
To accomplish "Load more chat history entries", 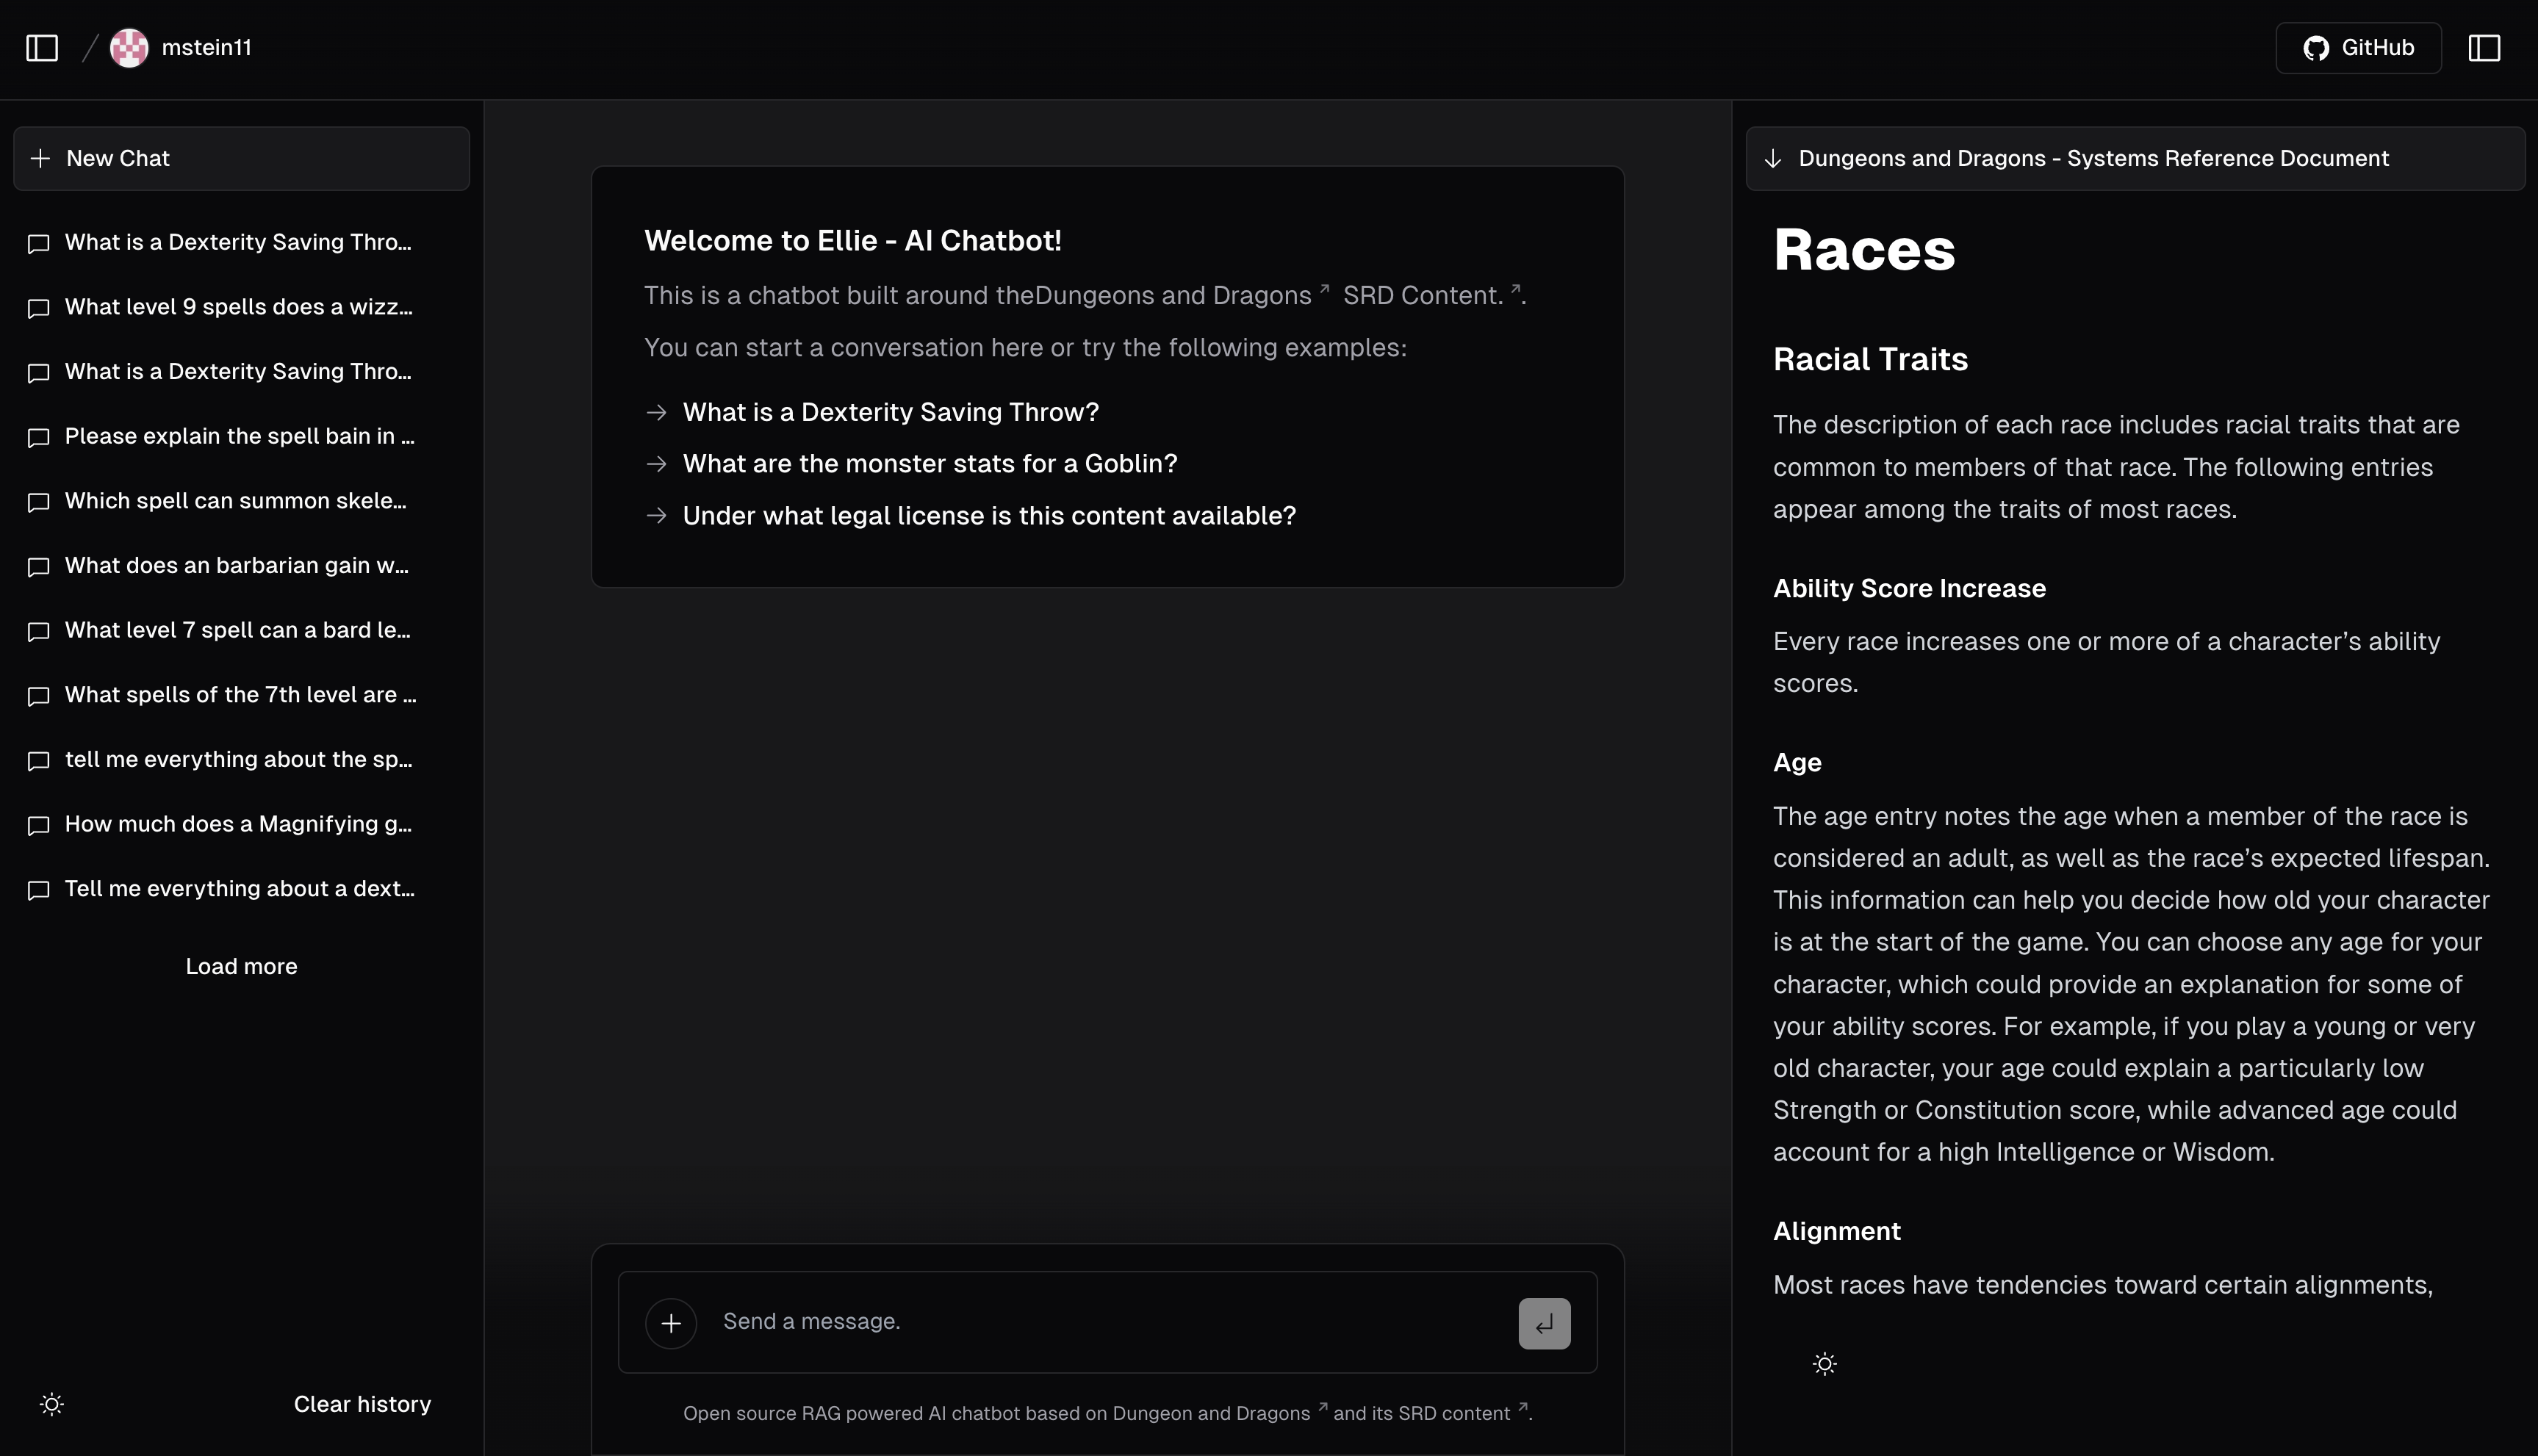I will pyautogui.click(x=241, y=966).
